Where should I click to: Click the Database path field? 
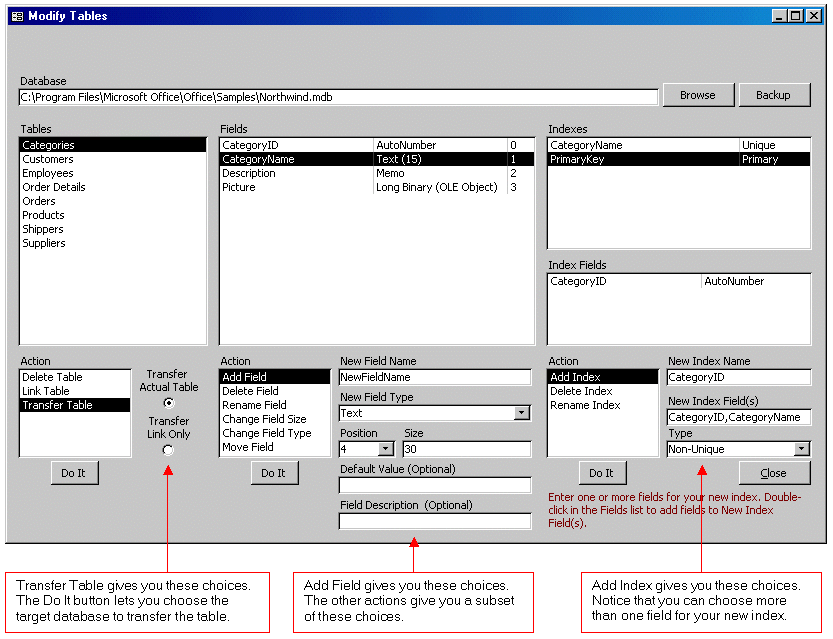tap(338, 97)
